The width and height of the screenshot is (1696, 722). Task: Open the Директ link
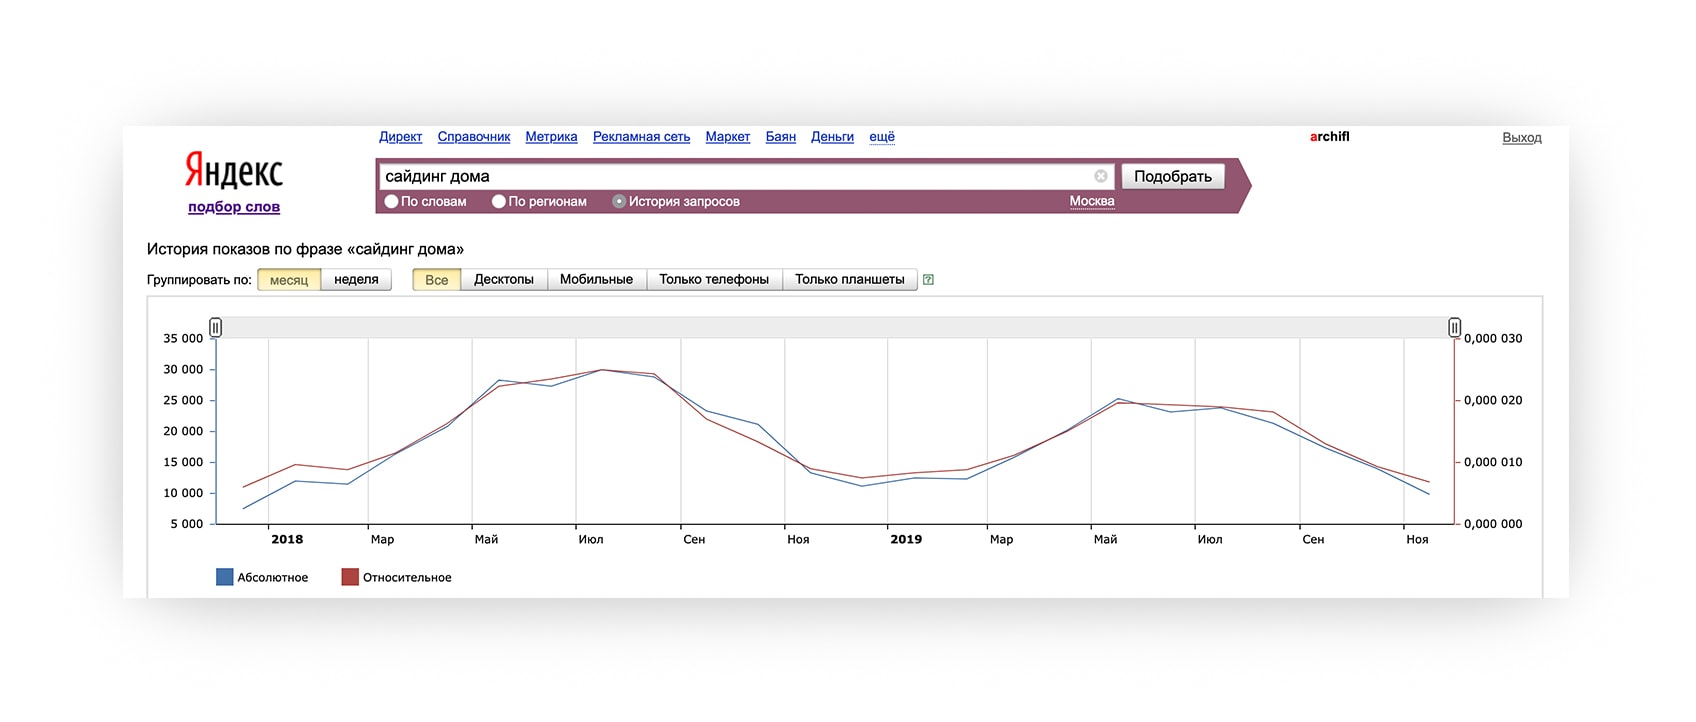pos(401,137)
